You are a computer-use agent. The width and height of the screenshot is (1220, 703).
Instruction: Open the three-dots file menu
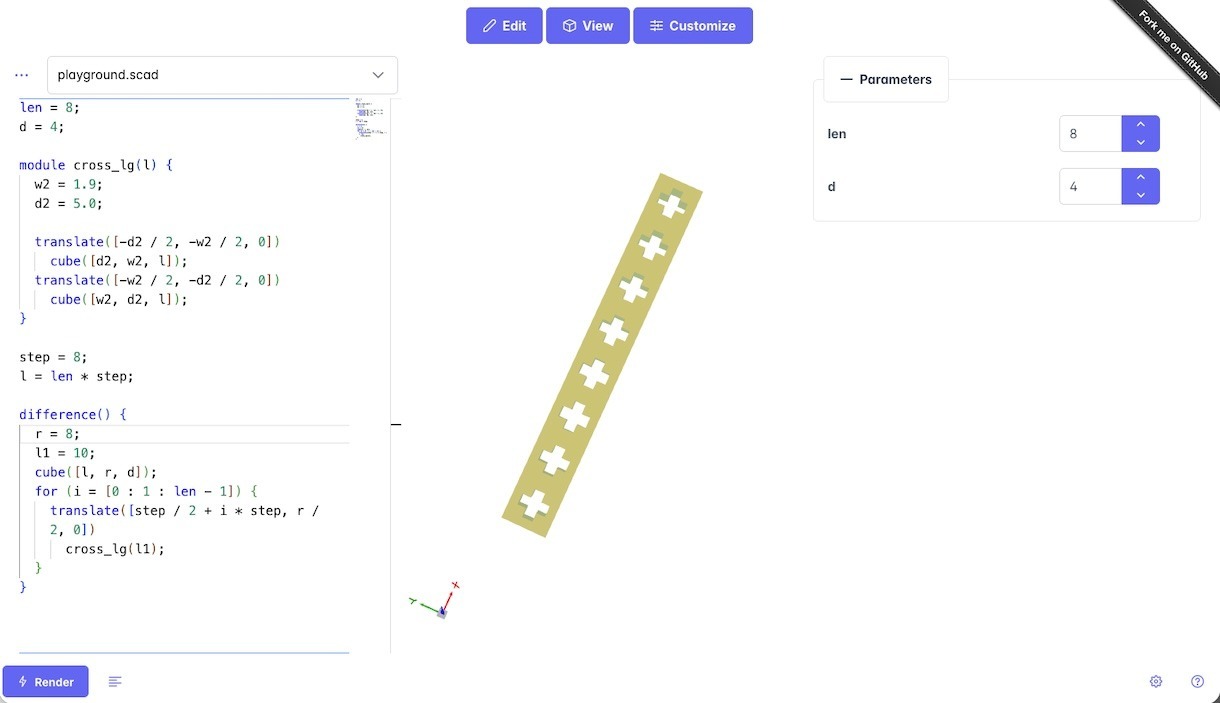(22, 75)
